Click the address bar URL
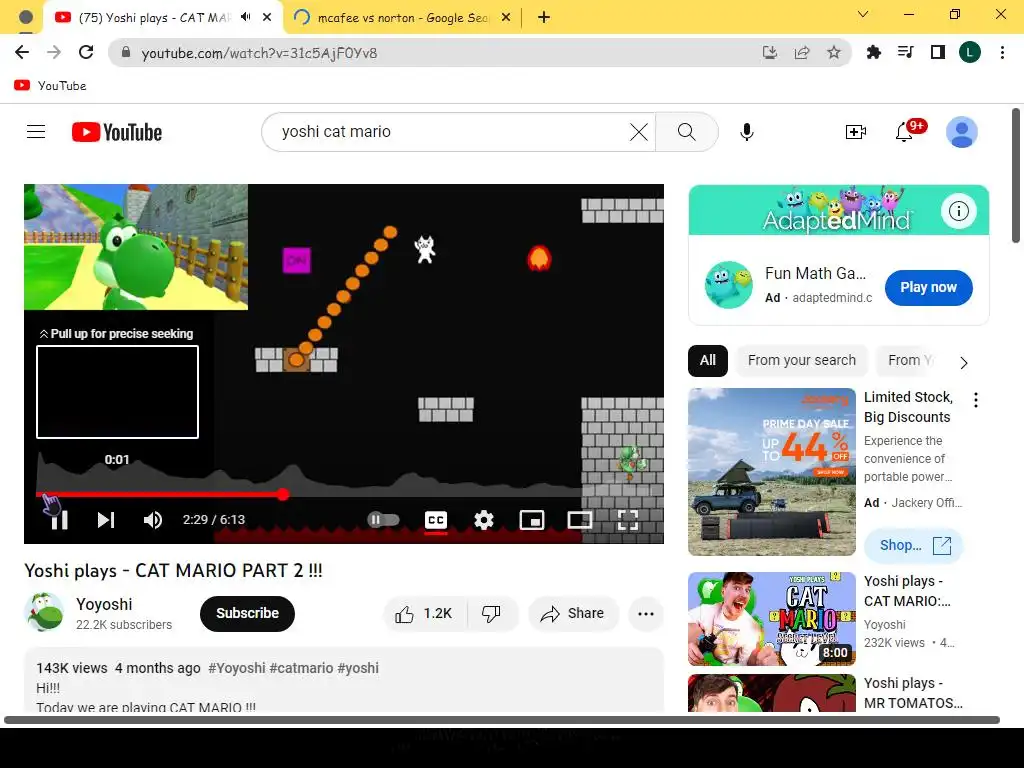The width and height of the screenshot is (1024, 768). click(259, 53)
